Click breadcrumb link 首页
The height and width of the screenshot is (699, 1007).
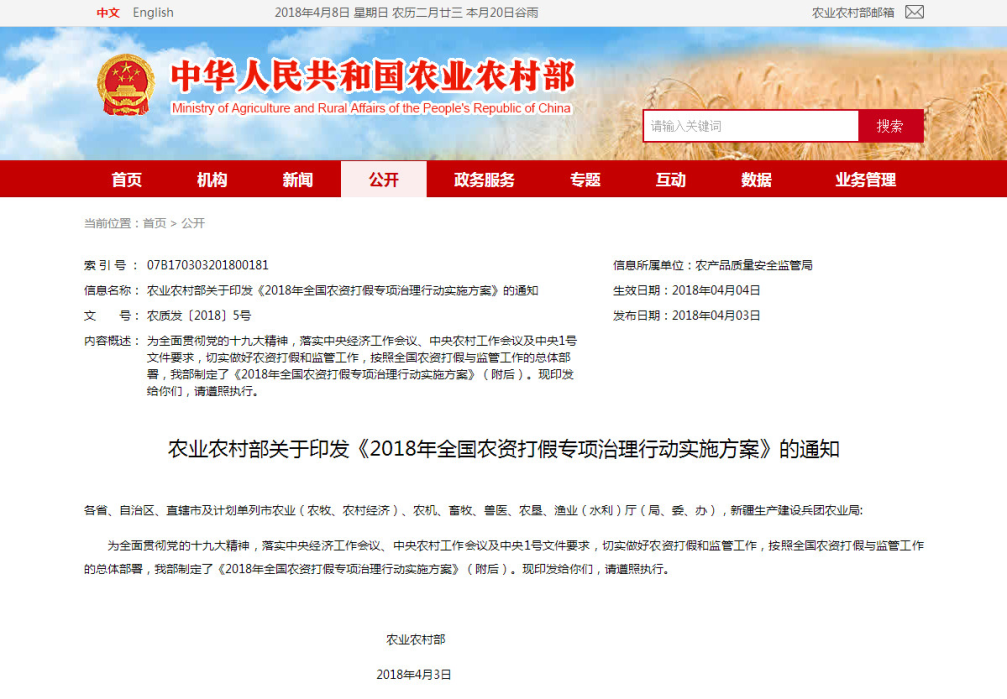[154, 223]
